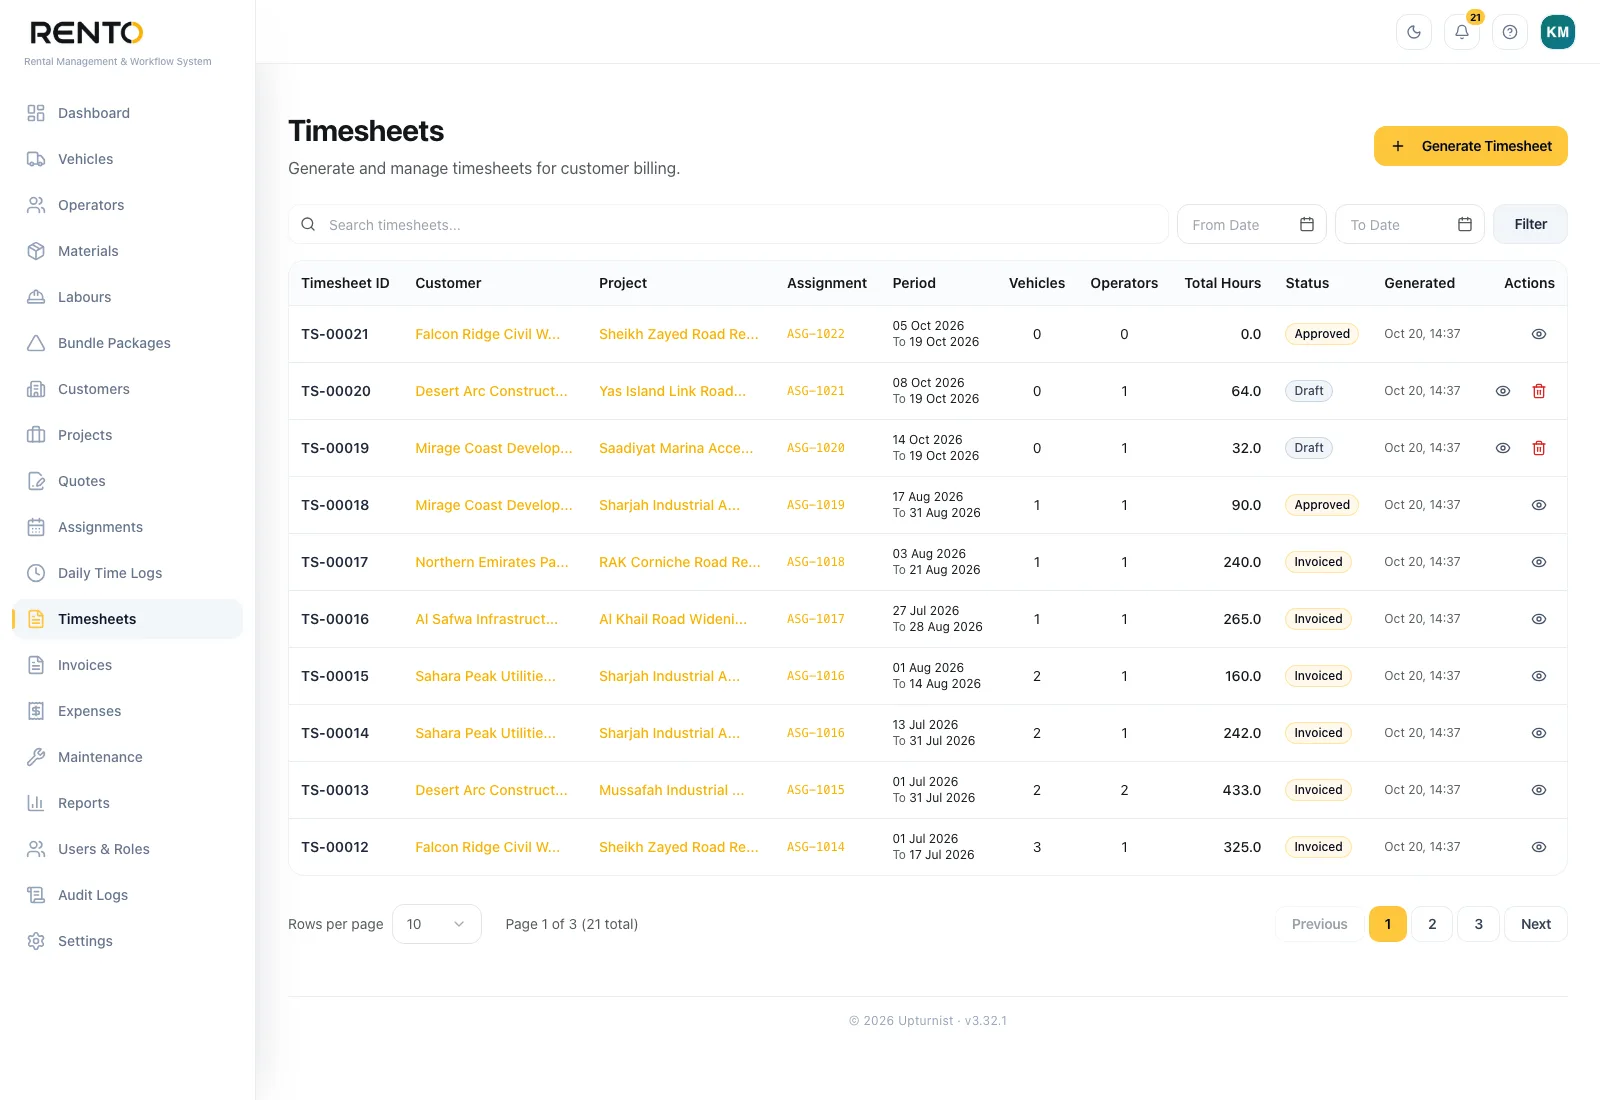Click the Filter button
This screenshot has width=1600, height=1100.
coord(1530,224)
